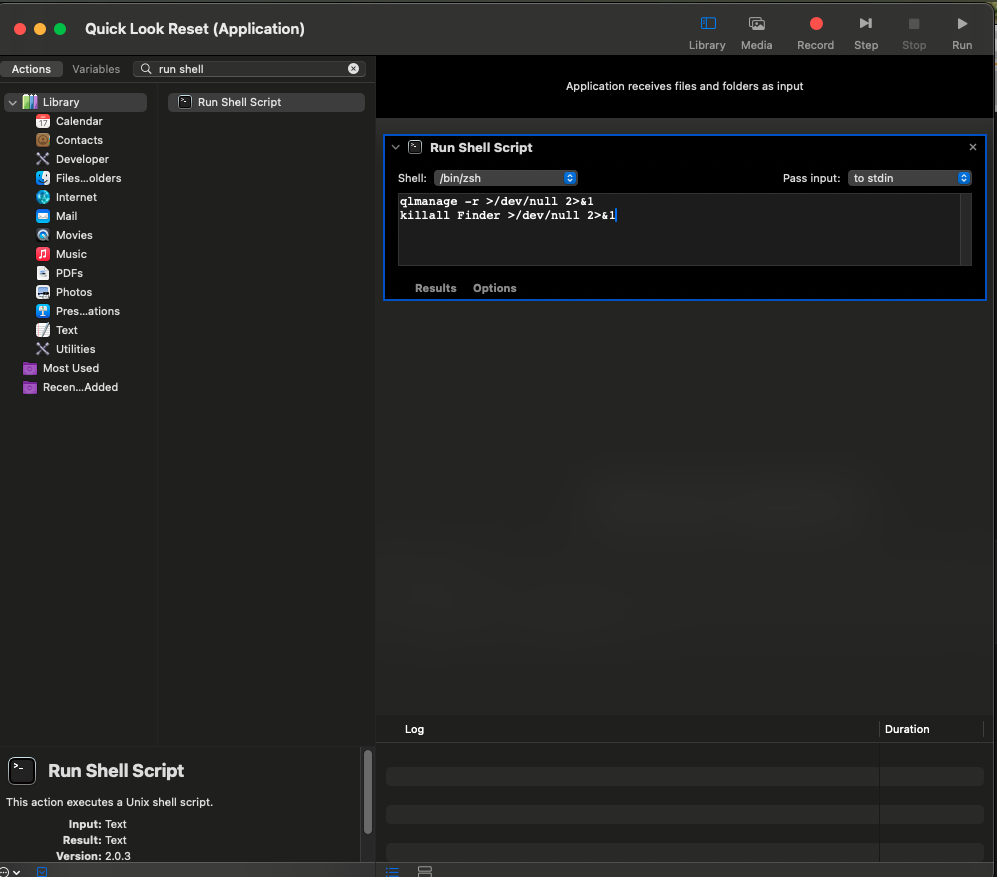Viewport: 997px width, 877px height.
Task: Click the workflow input description banner
Action: click(x=684, y=86)
